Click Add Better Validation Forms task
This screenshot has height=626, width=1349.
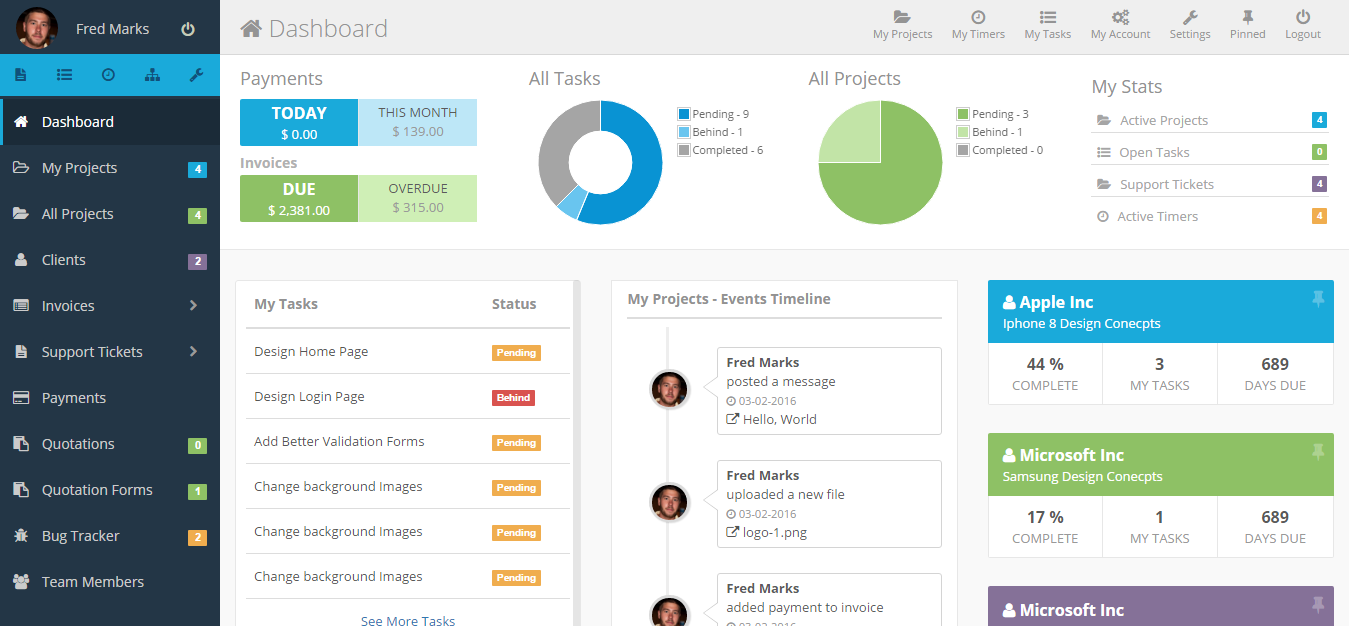coord(339,442)
